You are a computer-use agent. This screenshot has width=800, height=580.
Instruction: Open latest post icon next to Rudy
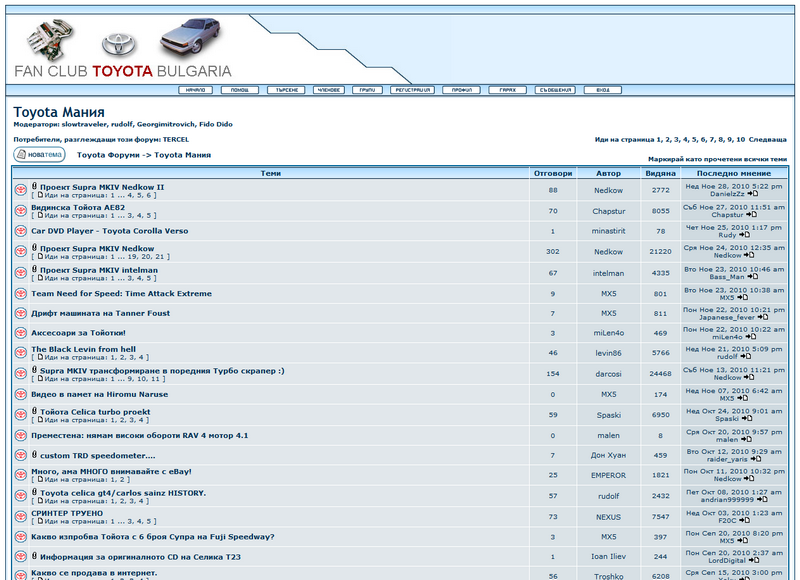744,235
